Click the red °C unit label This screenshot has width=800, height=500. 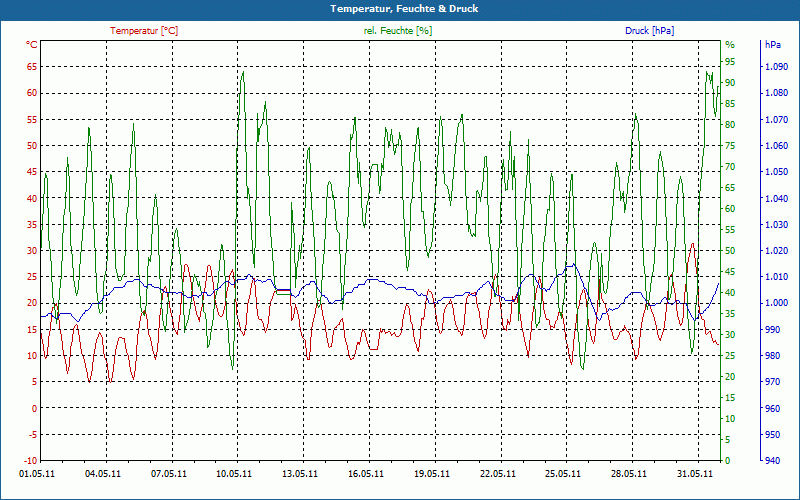tap(32, 45)
